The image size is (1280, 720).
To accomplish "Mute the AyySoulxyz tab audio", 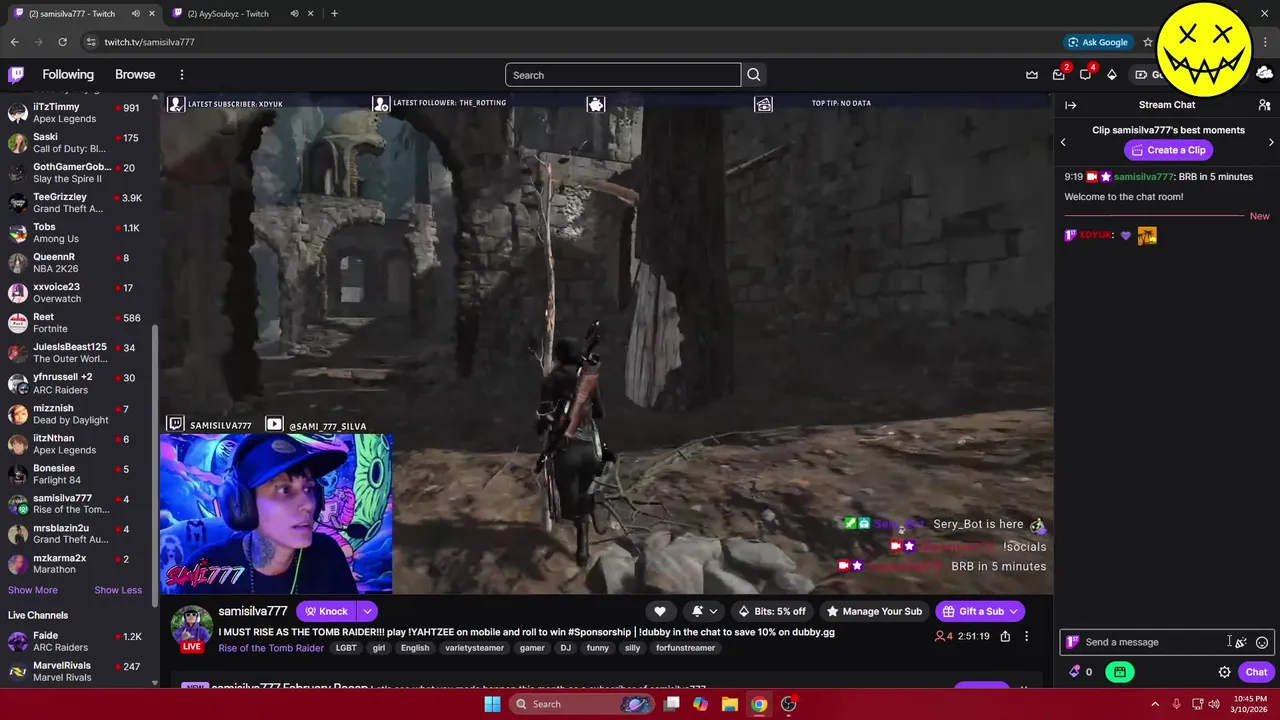I will [x=294, y=13].
